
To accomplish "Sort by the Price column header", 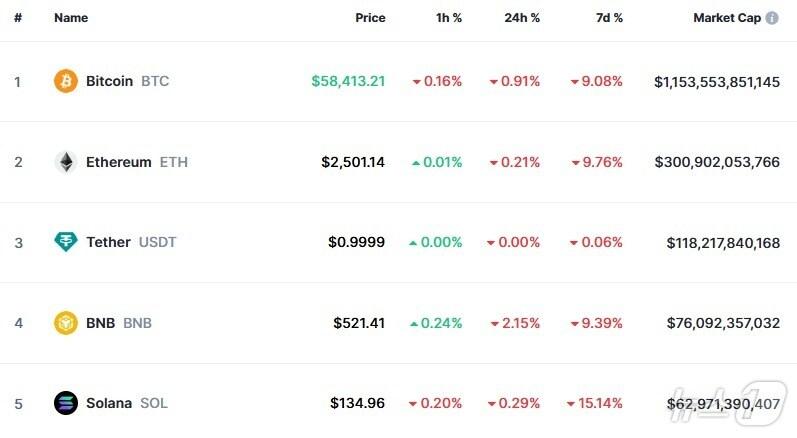I will (370, 18).
